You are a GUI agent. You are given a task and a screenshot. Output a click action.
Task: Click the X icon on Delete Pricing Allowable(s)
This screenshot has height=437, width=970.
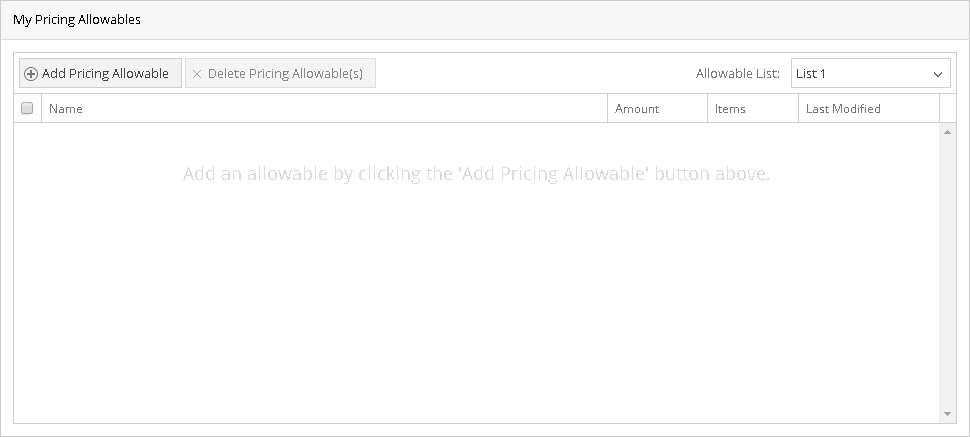[197, 74]
